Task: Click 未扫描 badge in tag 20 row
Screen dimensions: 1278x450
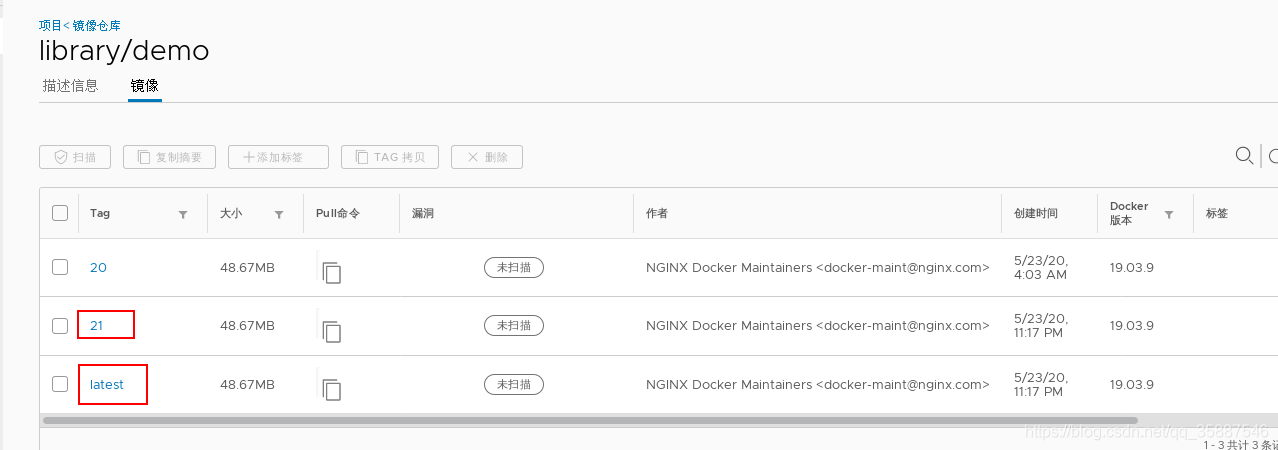Action: tap(514, 267)
